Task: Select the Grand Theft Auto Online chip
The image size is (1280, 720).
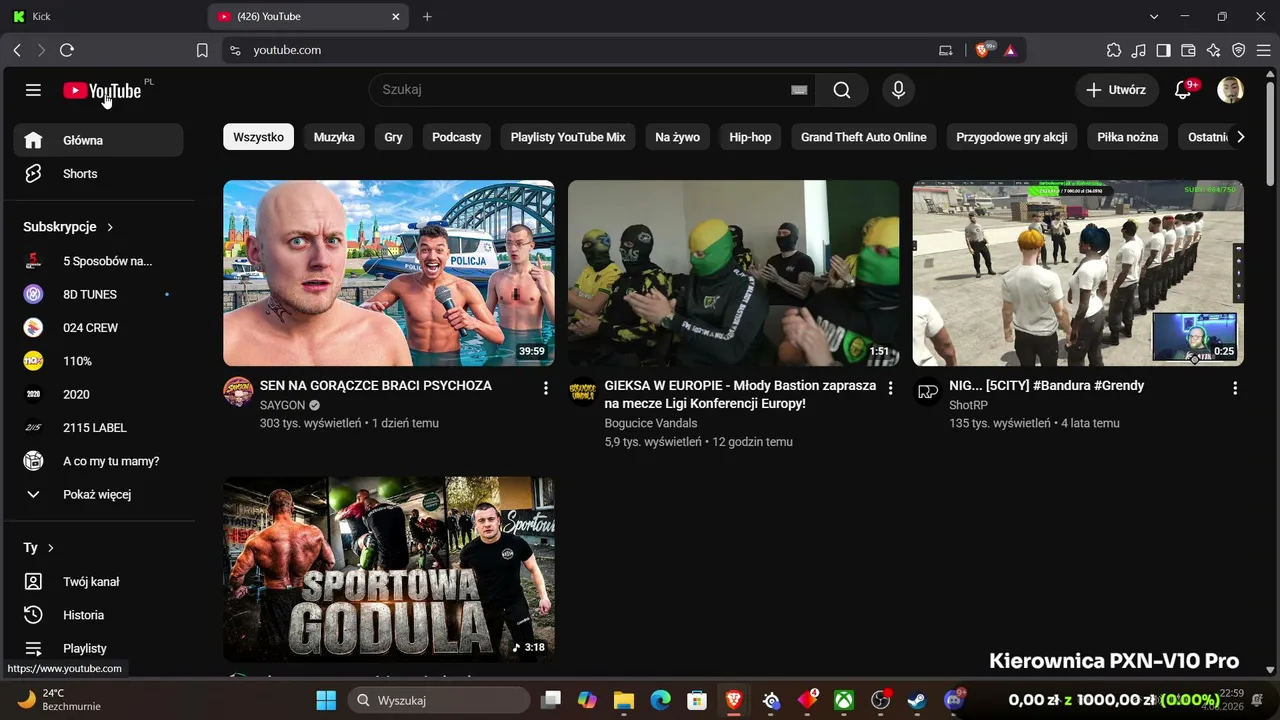Action: (864, 137)
